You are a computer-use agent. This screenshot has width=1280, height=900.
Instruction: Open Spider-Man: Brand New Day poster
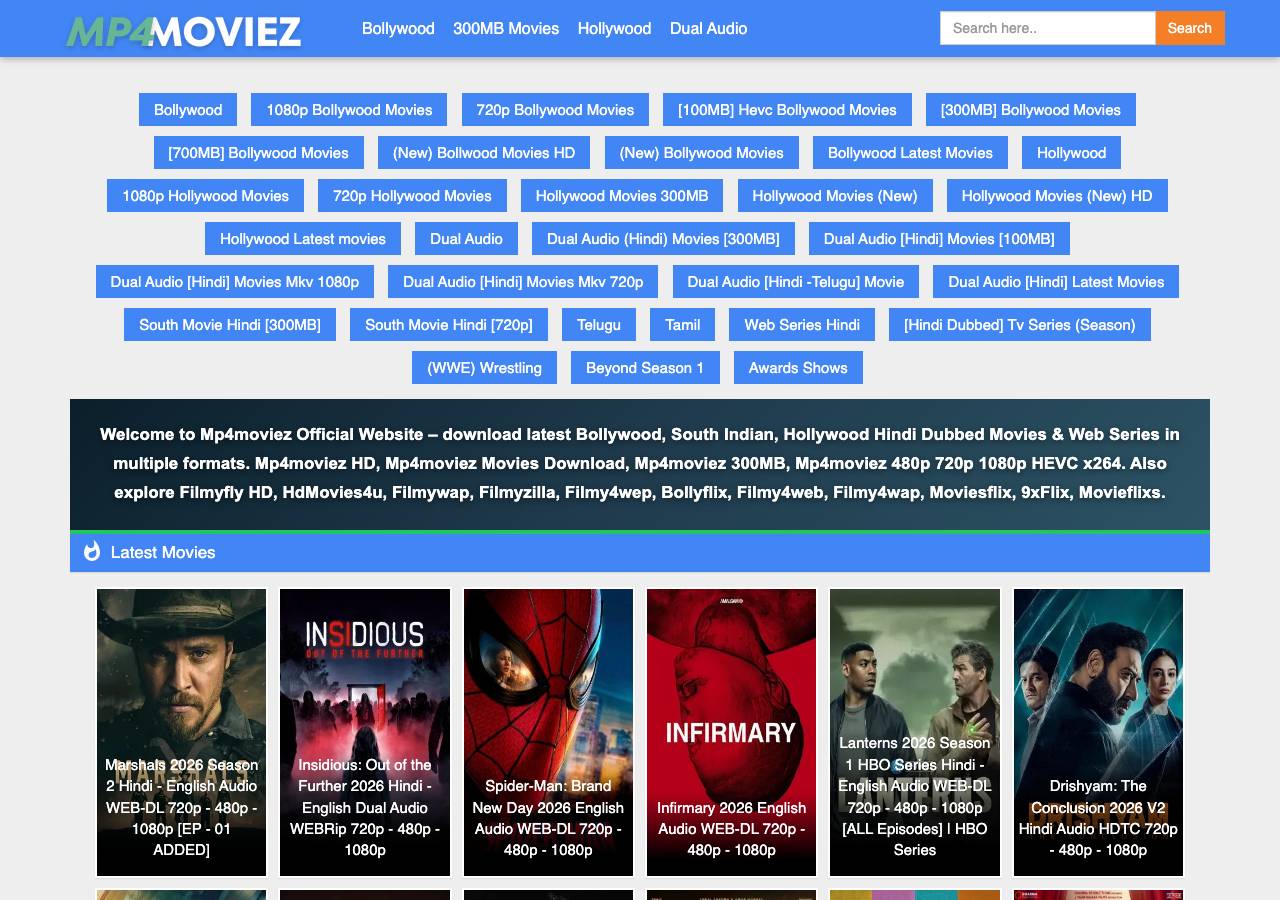[548, 732]
